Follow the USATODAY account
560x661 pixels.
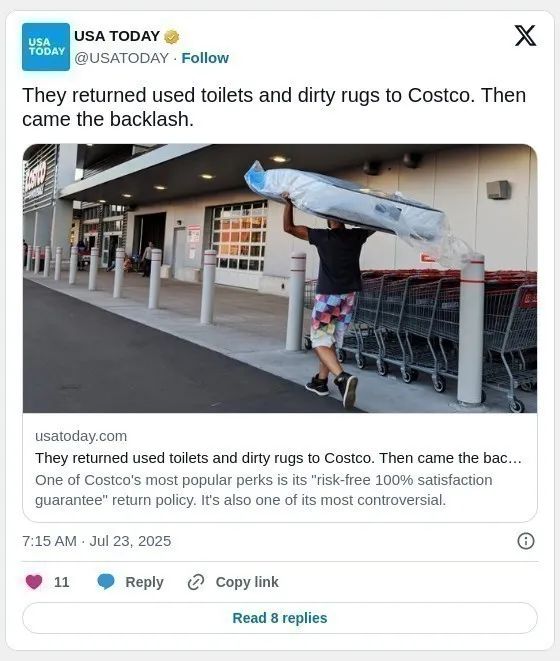[x=205, y=58]
